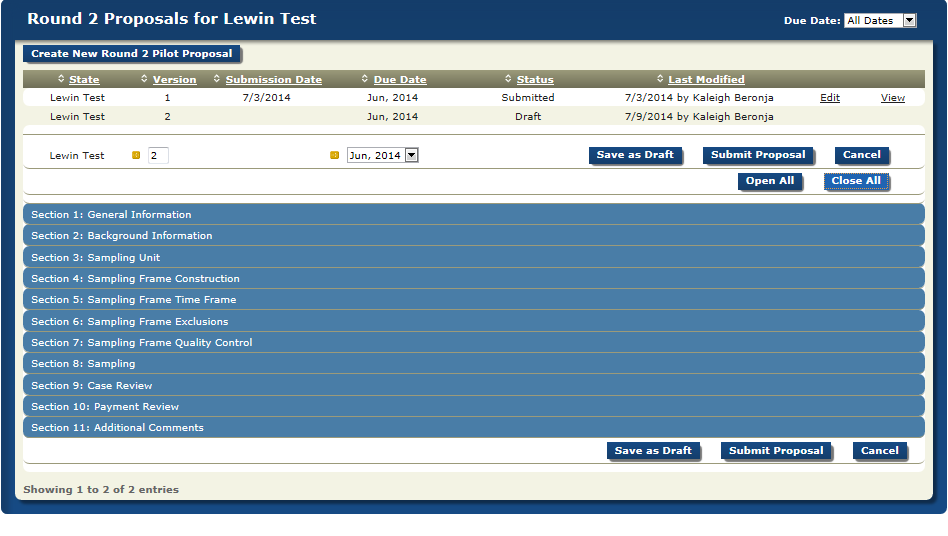Open the Jun, 2014 due date dropdown
Image resolution: width=948 pixels, height=536 pixels.
383,155
